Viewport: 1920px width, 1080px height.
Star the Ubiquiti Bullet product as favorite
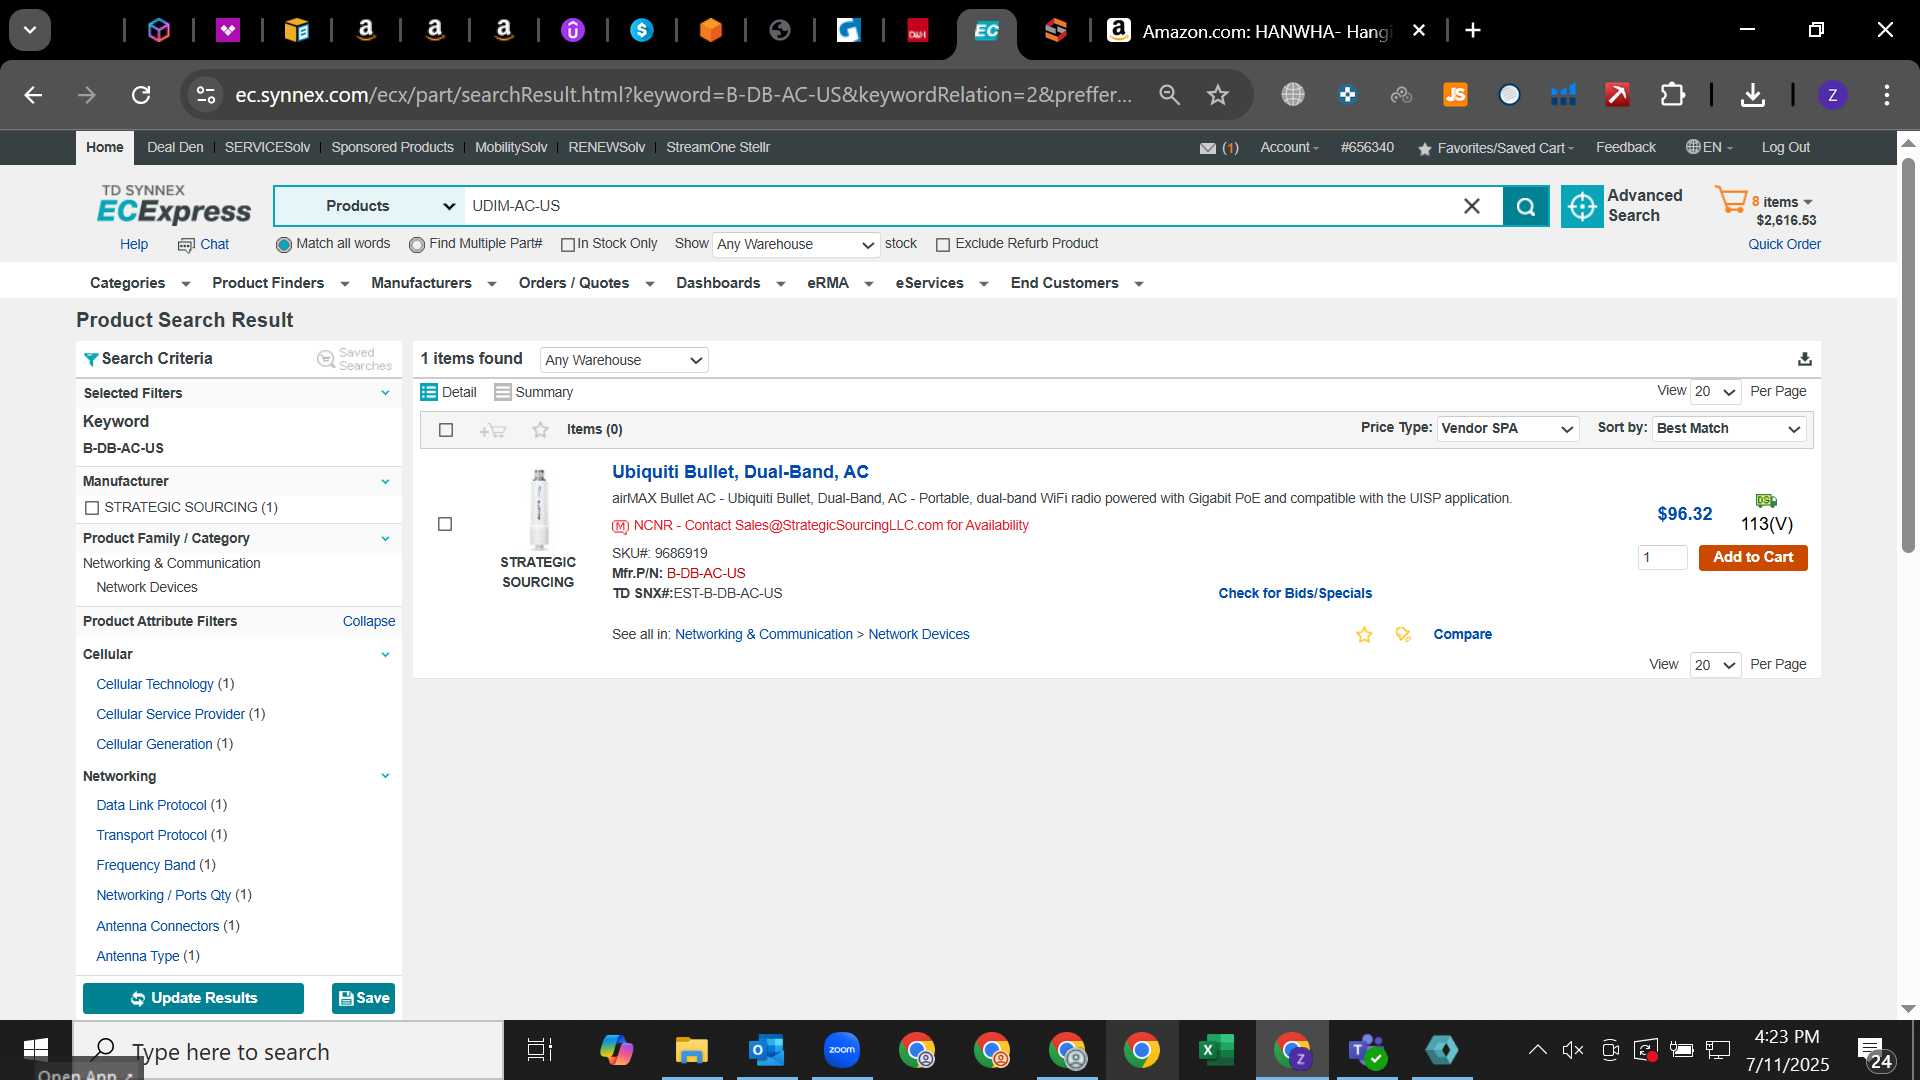[x=1364, y=635]
